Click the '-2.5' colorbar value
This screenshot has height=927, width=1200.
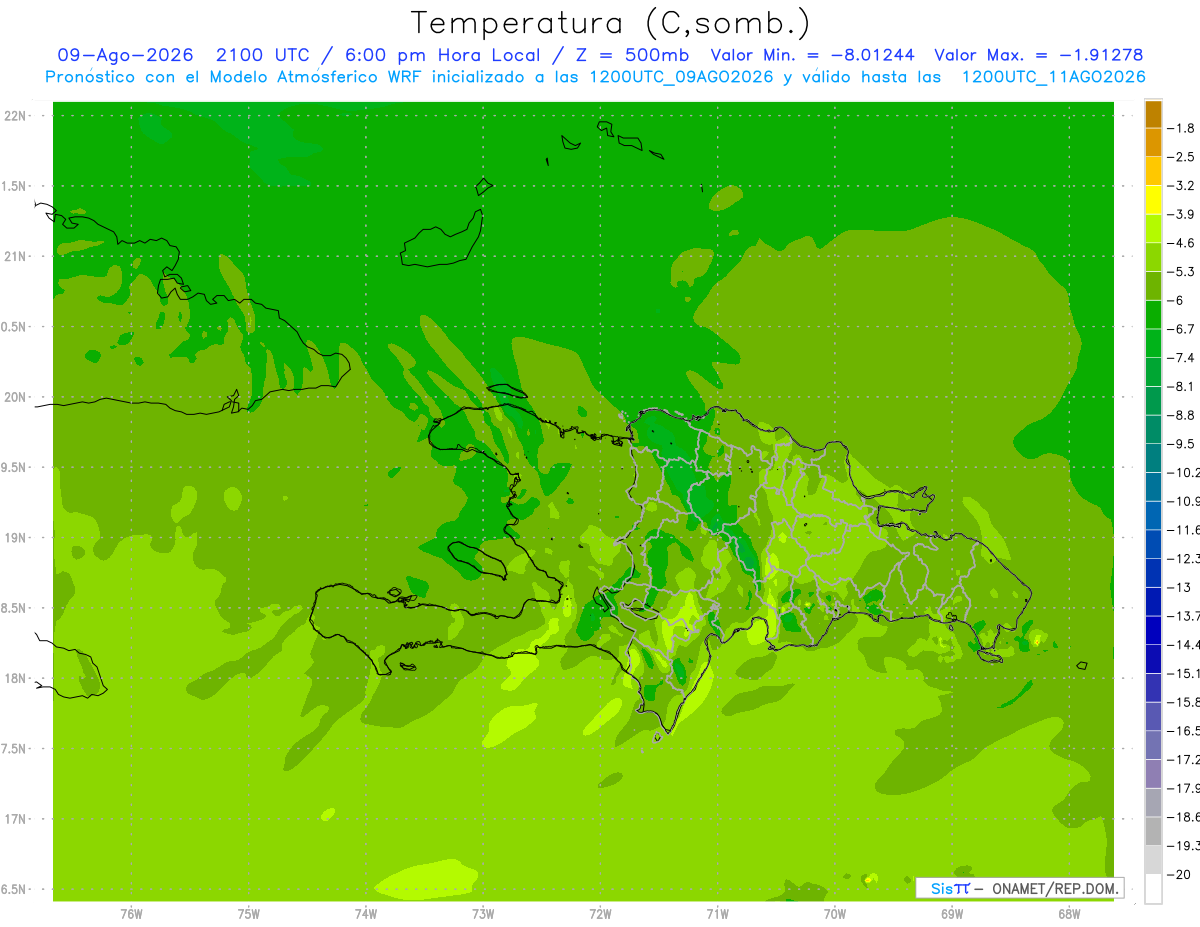click(1181, 157)
